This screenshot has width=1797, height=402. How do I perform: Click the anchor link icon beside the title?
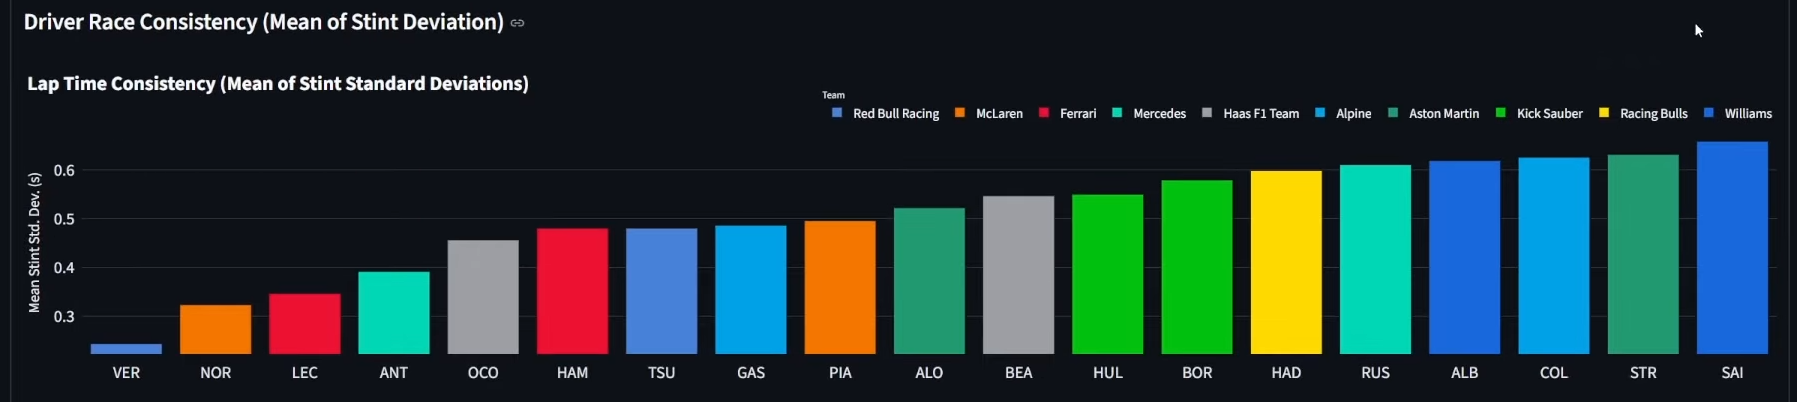517,23
